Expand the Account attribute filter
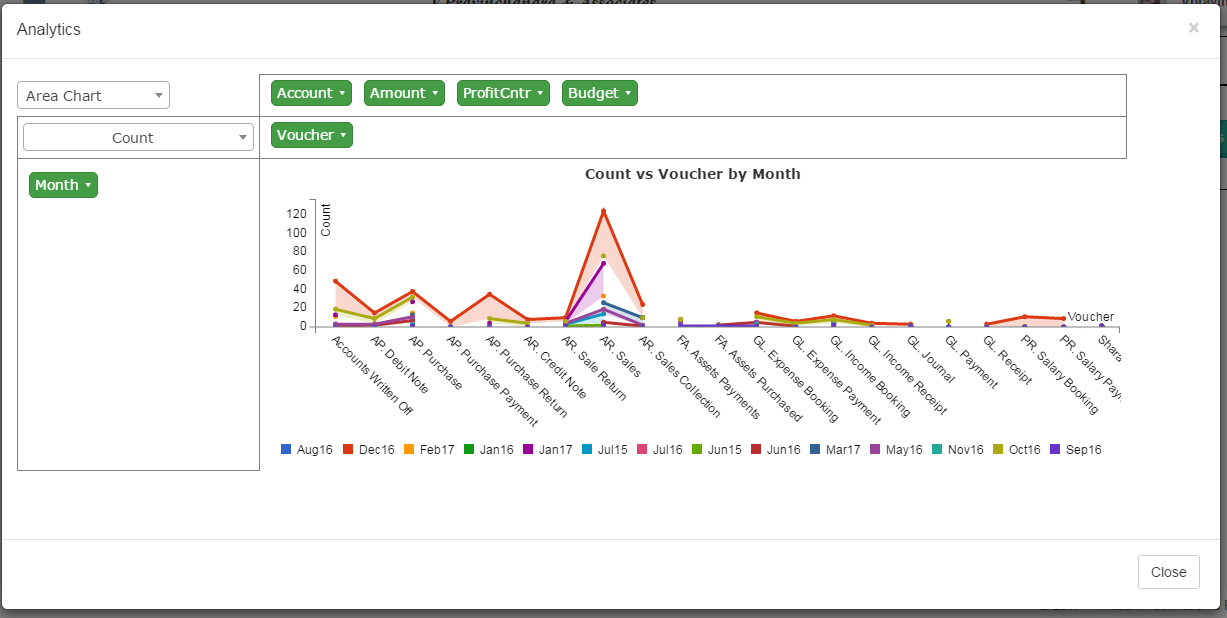 (311, 93)
